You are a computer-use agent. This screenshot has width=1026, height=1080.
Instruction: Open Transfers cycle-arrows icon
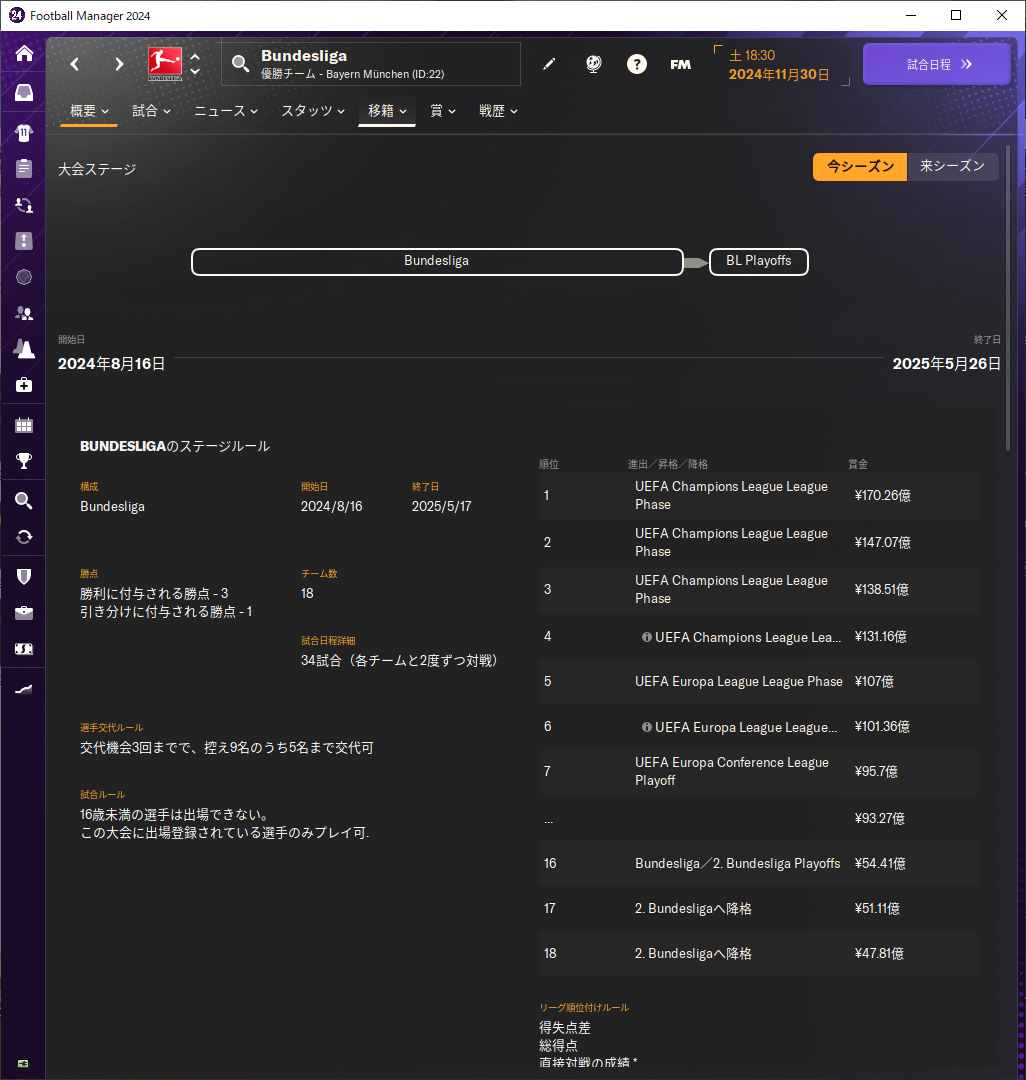24,537
